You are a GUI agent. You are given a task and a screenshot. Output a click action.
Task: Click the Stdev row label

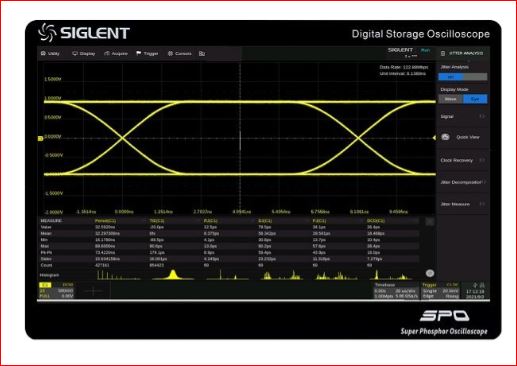(46, 259)
